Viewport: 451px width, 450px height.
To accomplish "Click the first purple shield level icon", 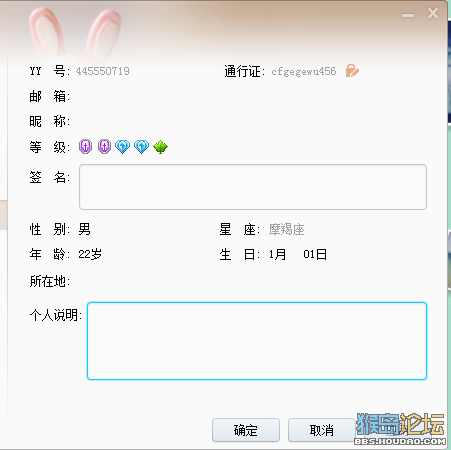I will coord(85,146).
